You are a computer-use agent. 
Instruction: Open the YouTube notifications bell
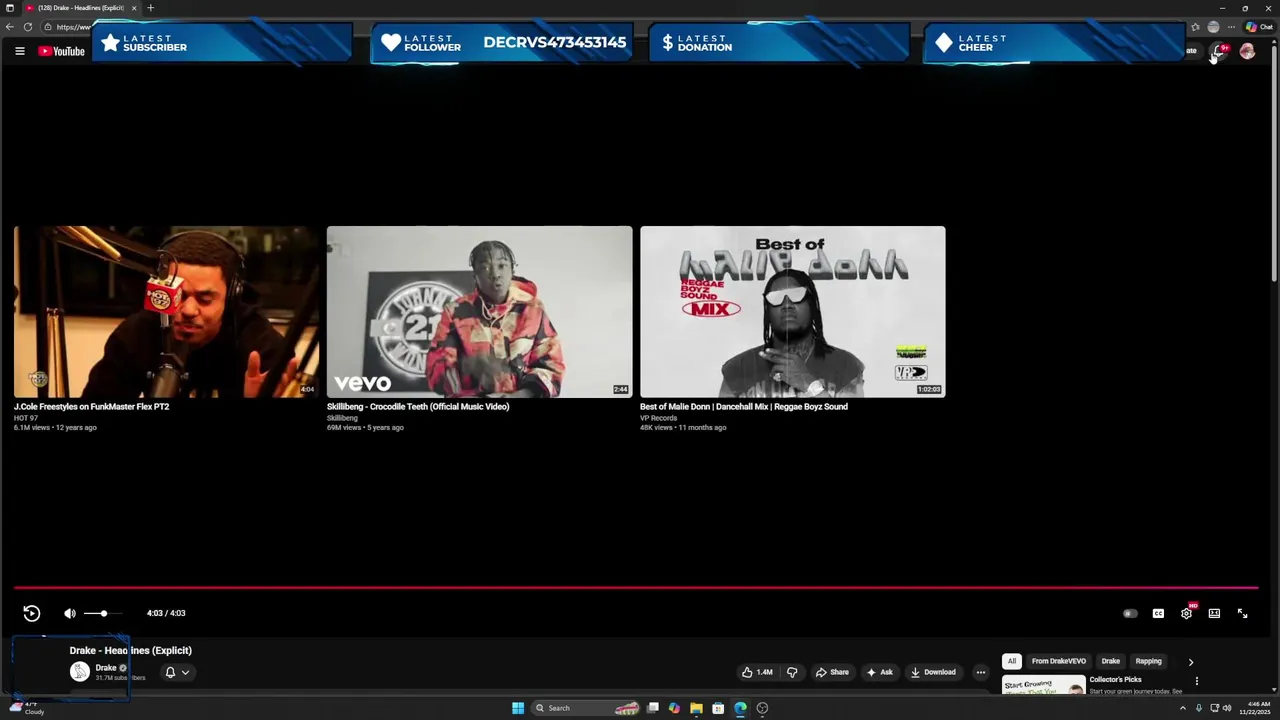pos(1219,51)
